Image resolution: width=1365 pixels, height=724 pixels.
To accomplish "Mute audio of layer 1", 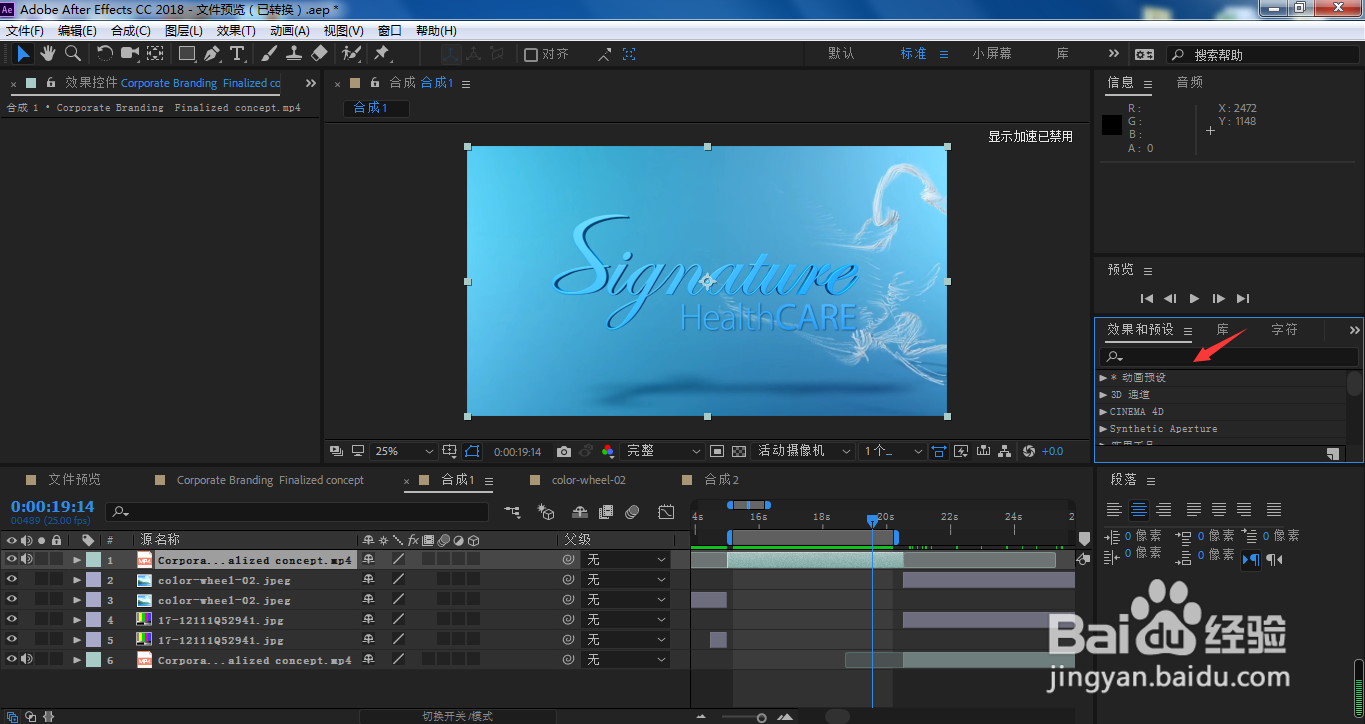I will [27, 560].
